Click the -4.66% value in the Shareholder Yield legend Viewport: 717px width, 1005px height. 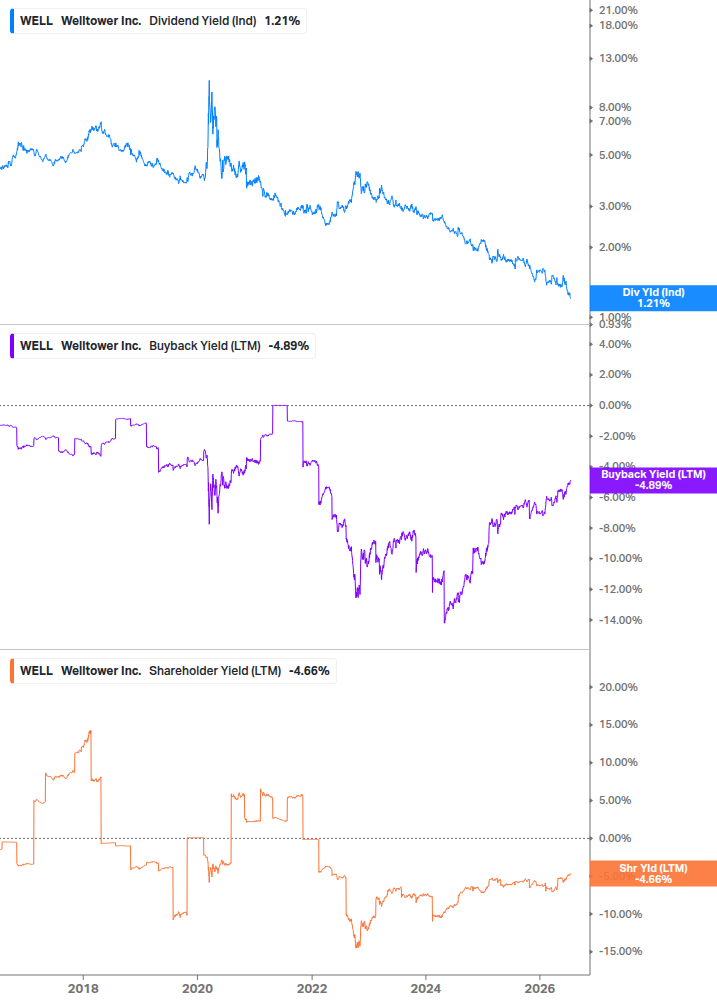click(x=309, y=671)
